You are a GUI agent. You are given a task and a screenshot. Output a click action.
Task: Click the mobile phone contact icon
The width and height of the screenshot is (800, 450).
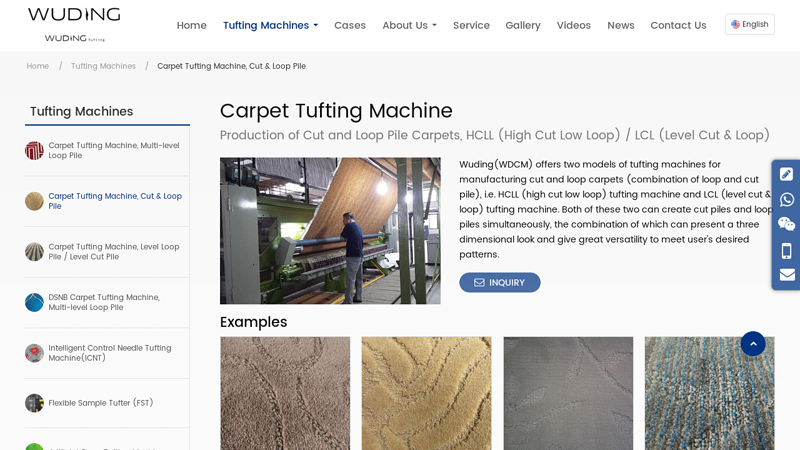coord(786,251)
